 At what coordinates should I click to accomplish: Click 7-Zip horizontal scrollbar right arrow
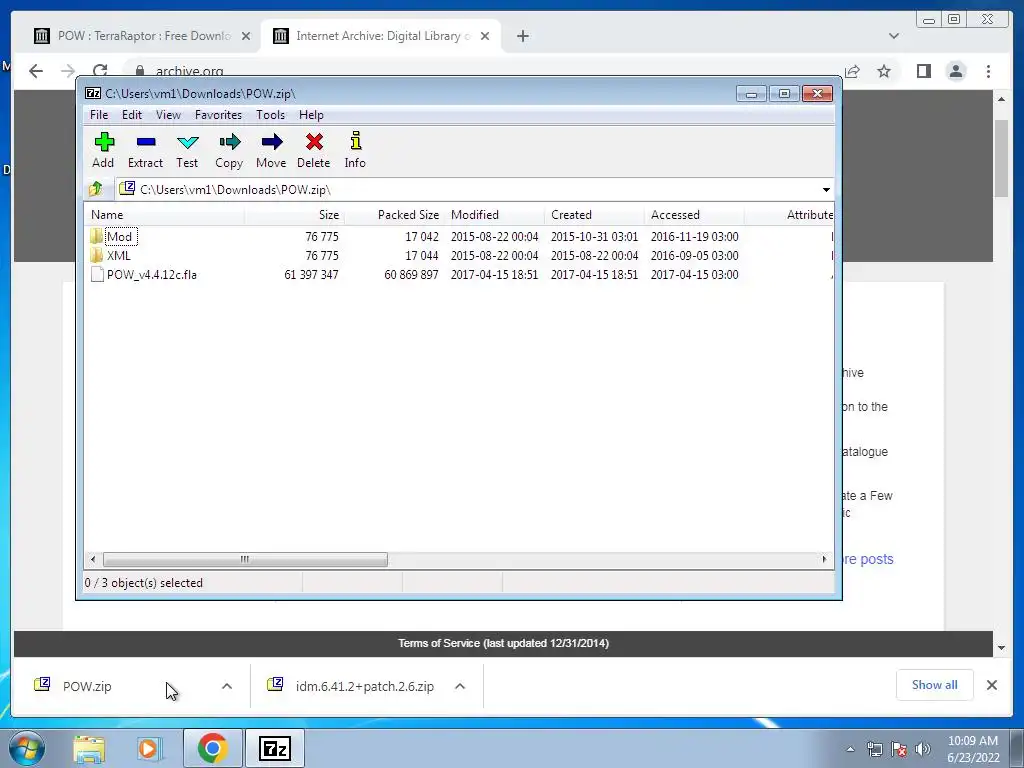824,560
